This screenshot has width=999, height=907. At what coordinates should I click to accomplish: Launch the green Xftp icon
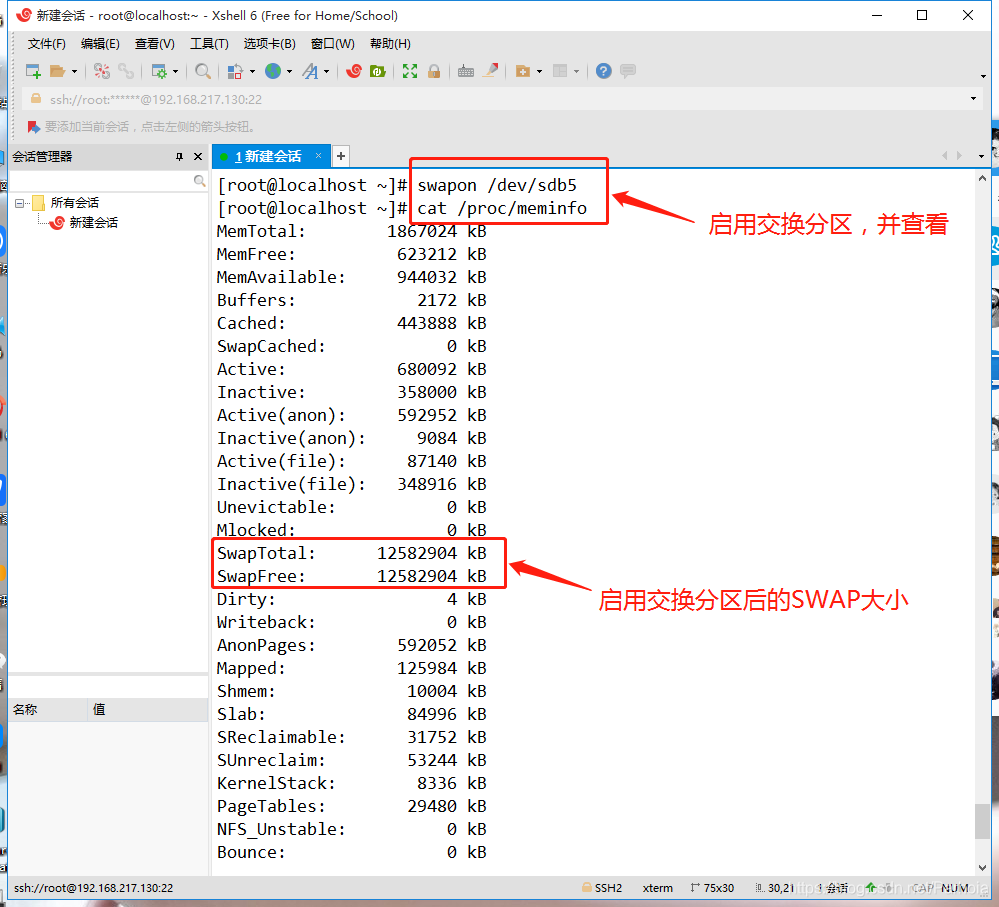[378, 71]
